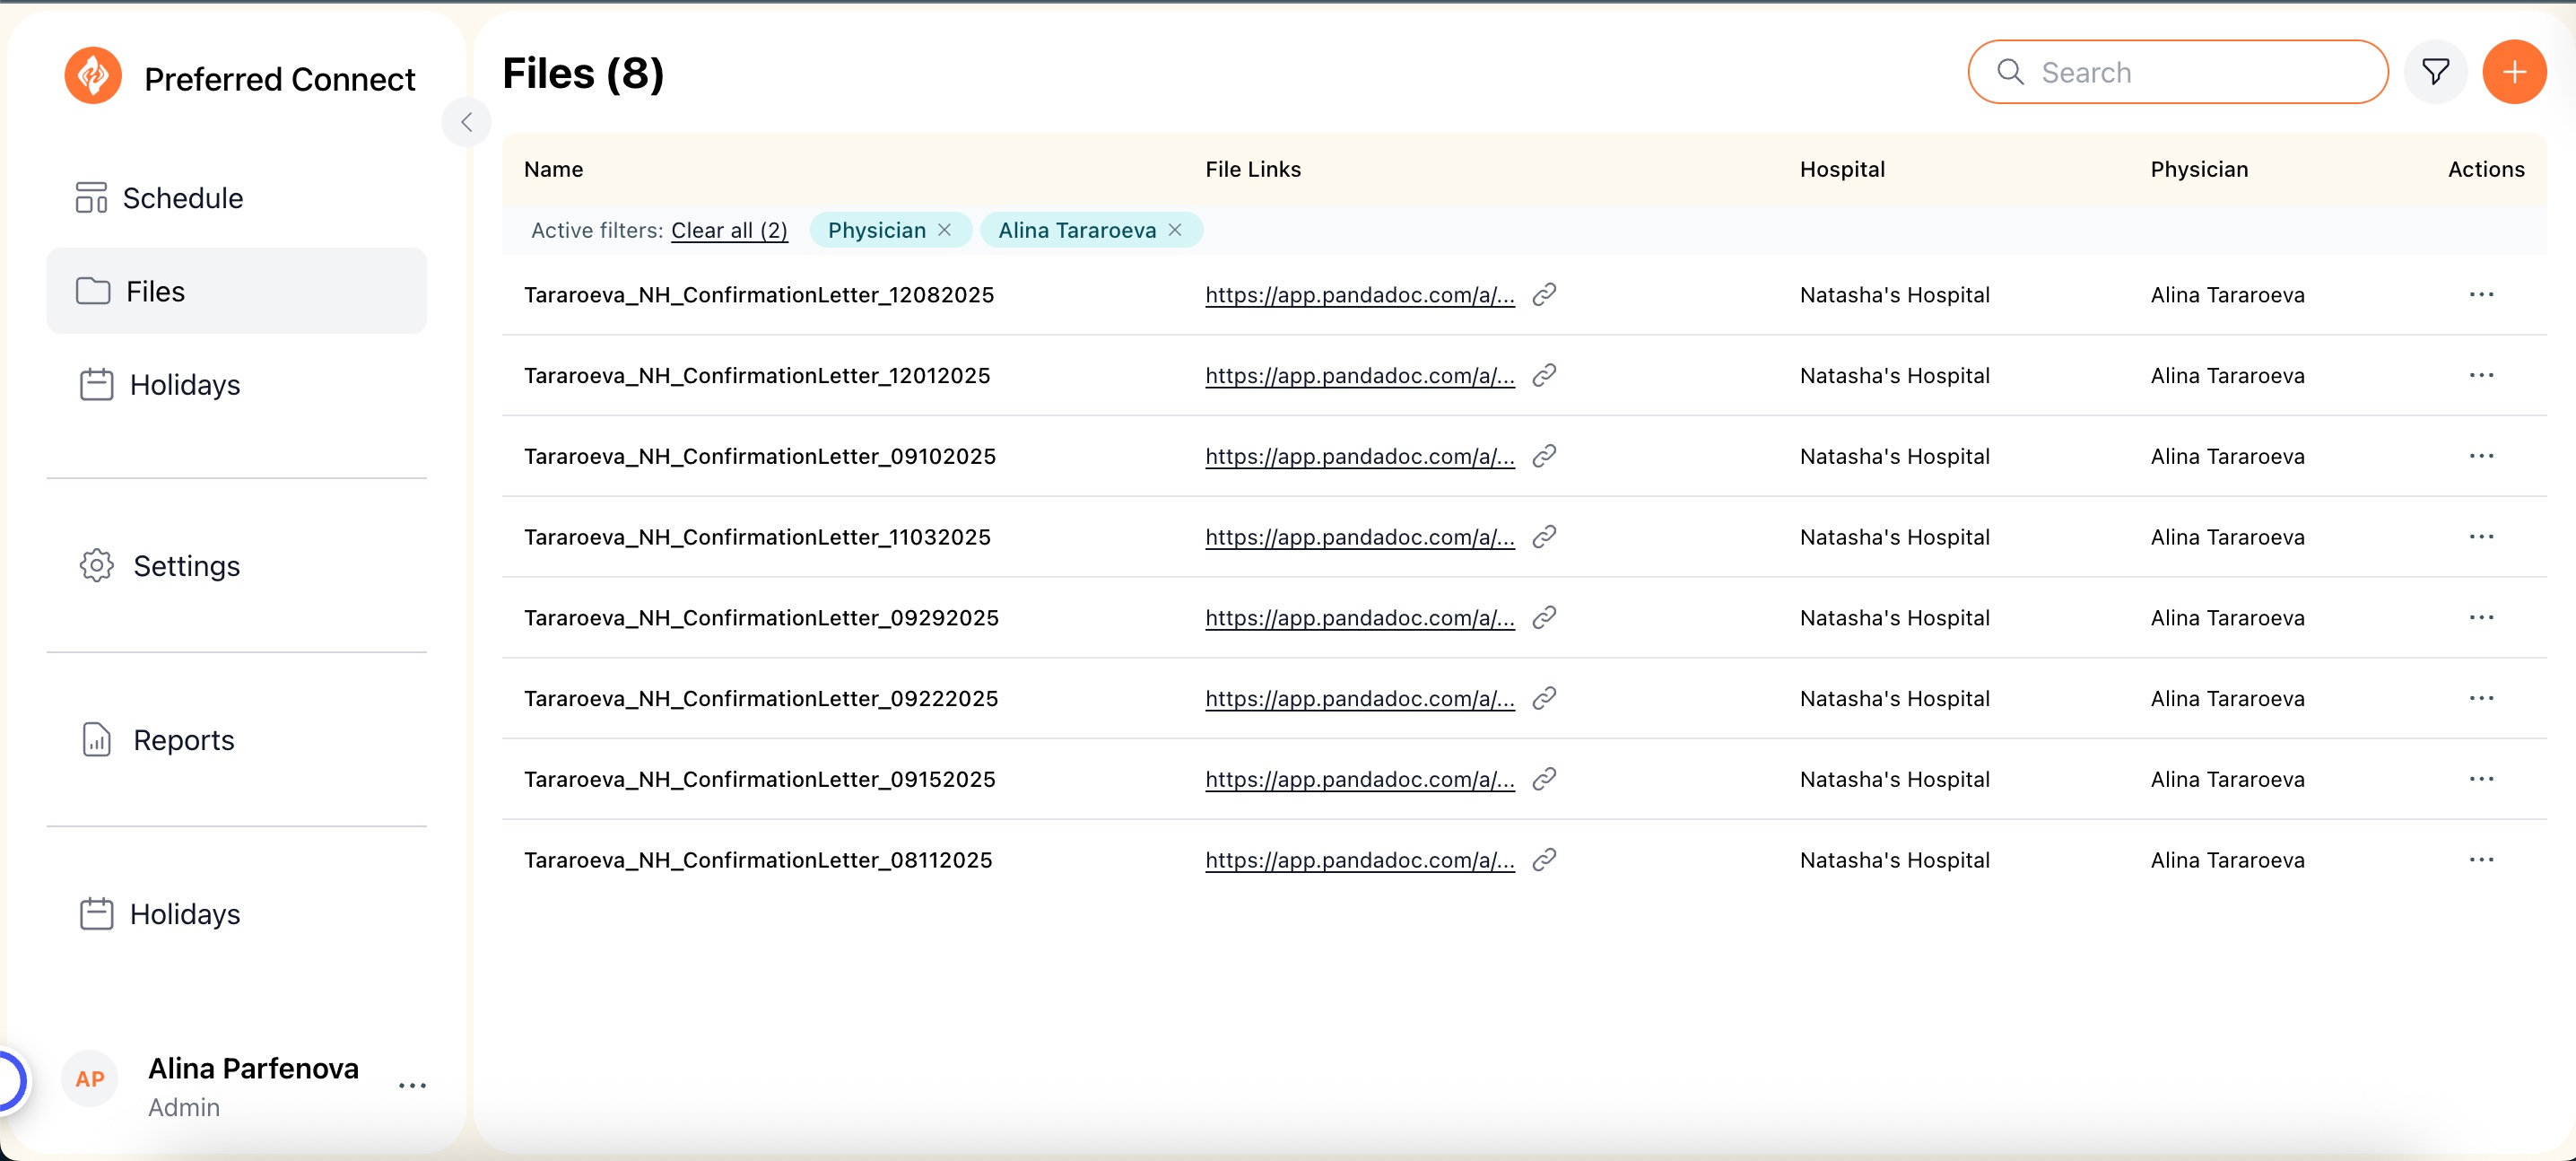Click the Schedule layout icon
This screenshot has height=1161, width=2576.
click(91, 198)
